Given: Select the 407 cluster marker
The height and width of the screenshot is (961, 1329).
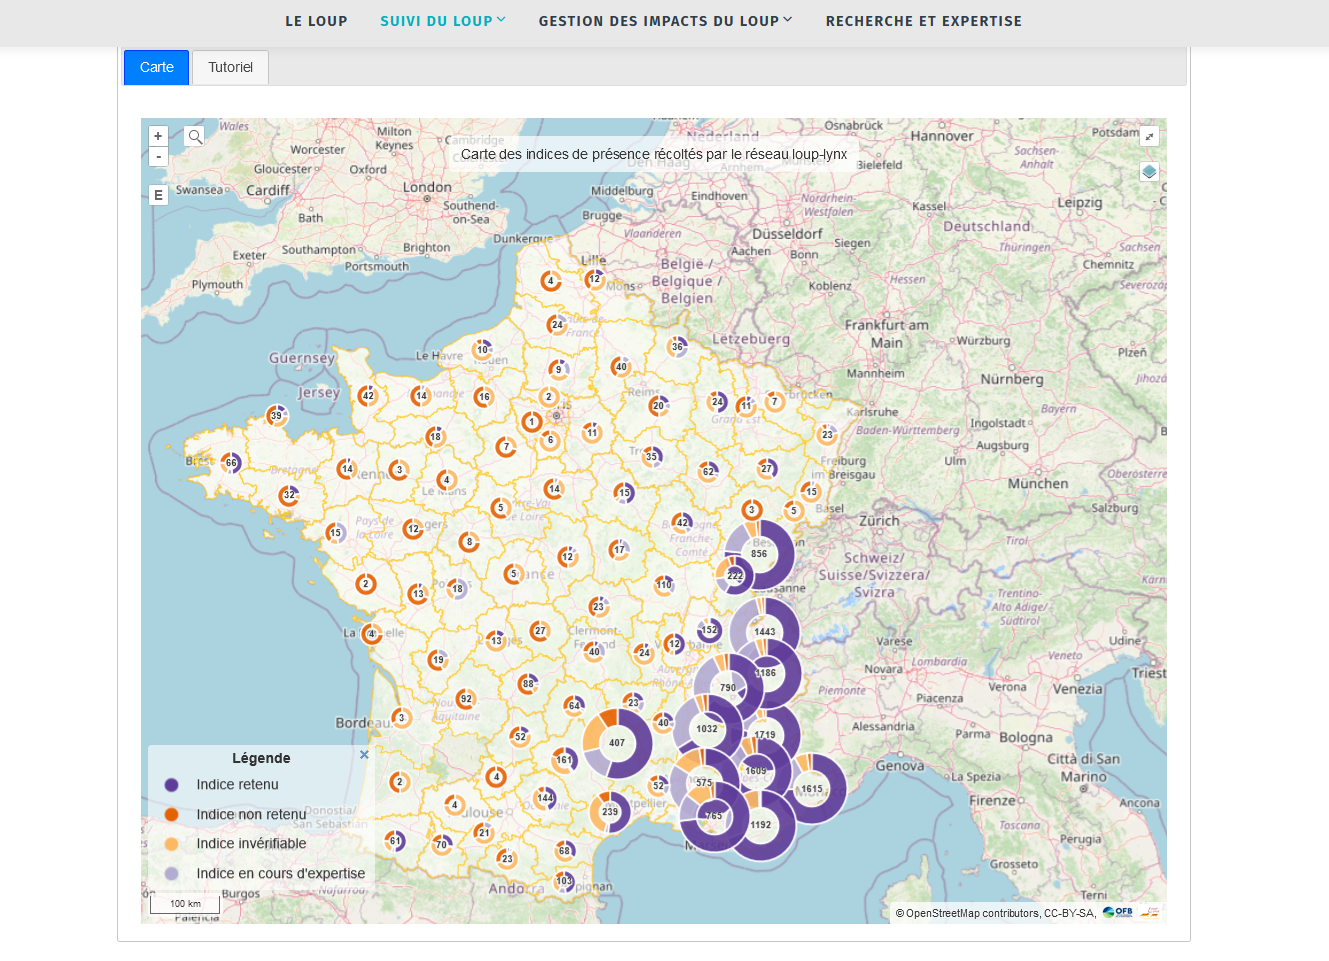Looking at the screenshot, I should pos(617,743).
